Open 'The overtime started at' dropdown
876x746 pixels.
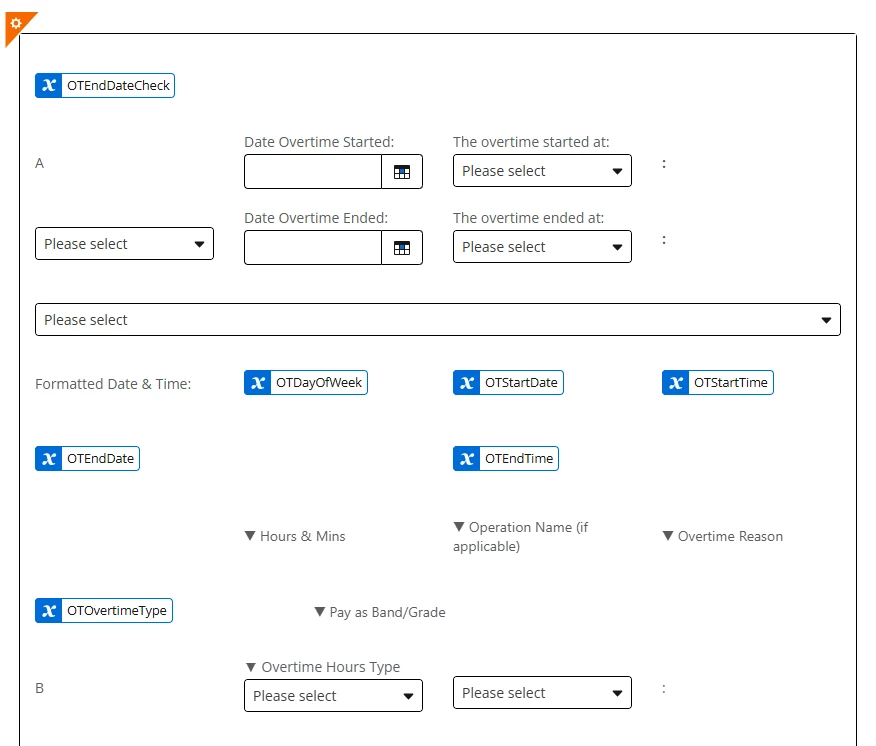542,170
